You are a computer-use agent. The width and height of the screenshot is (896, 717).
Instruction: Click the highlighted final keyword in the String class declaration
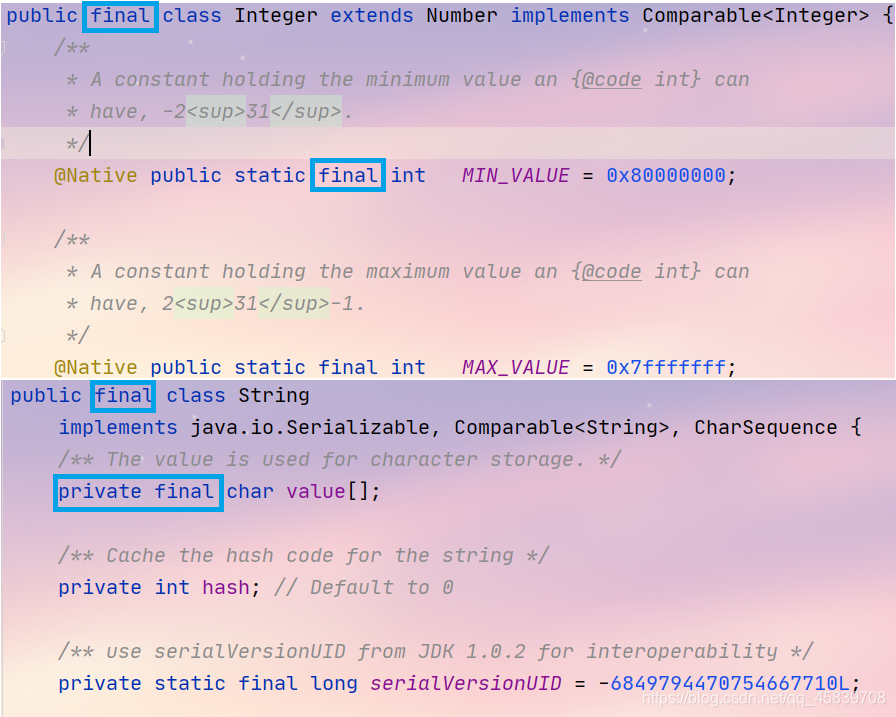click(x=123, y=396)
